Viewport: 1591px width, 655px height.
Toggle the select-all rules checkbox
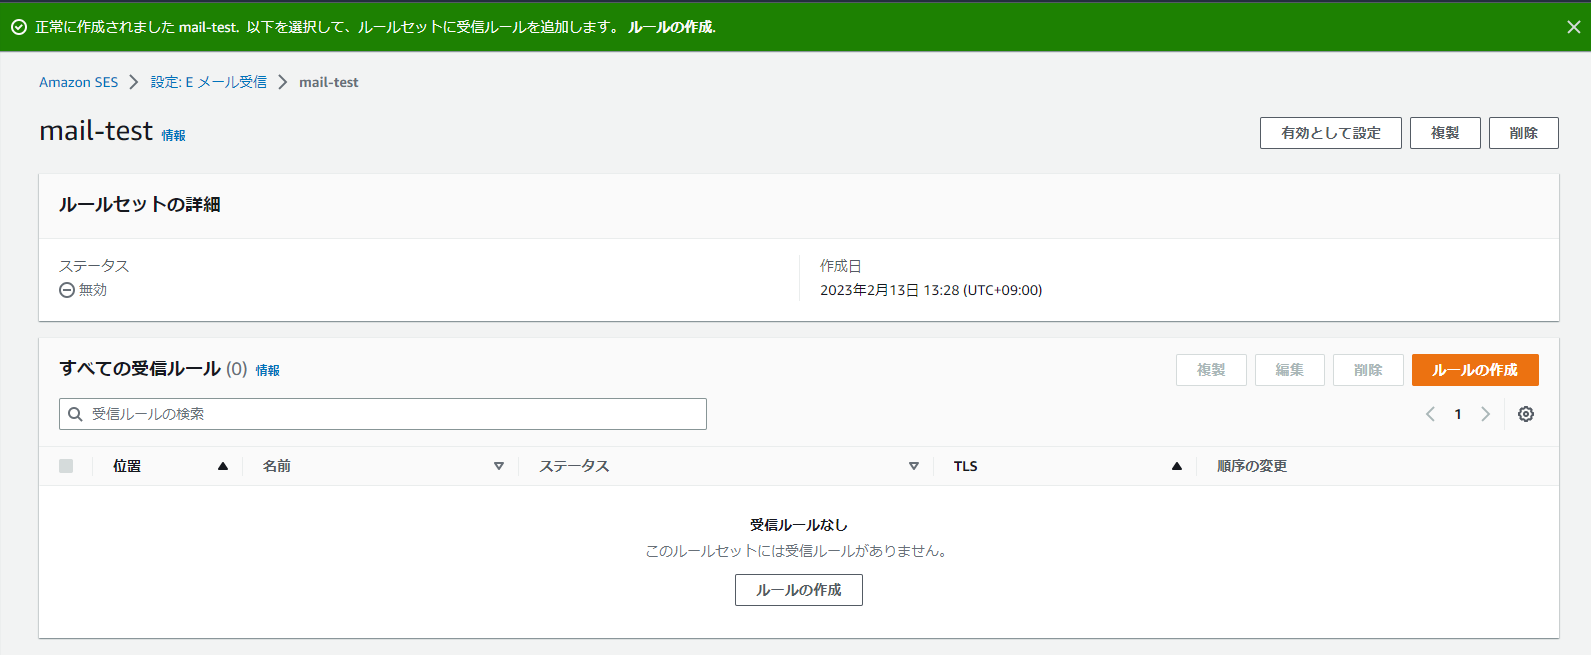(x=66, y=466)
